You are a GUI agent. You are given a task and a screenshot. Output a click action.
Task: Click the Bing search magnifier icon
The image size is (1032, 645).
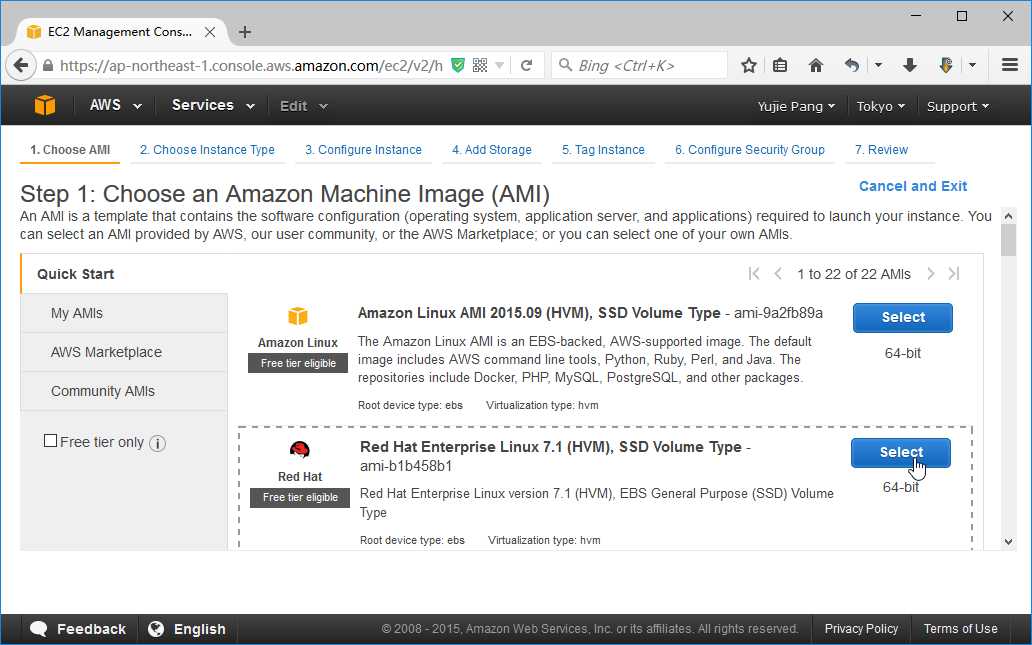(x=565, y=65)
